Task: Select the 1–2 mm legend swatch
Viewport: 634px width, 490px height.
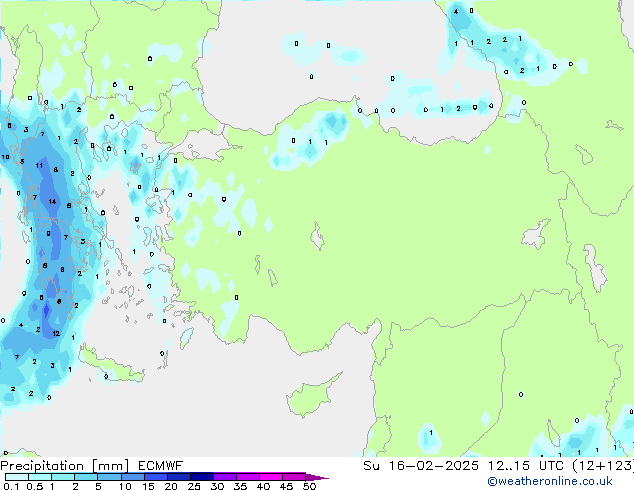Action: [63, 477]
